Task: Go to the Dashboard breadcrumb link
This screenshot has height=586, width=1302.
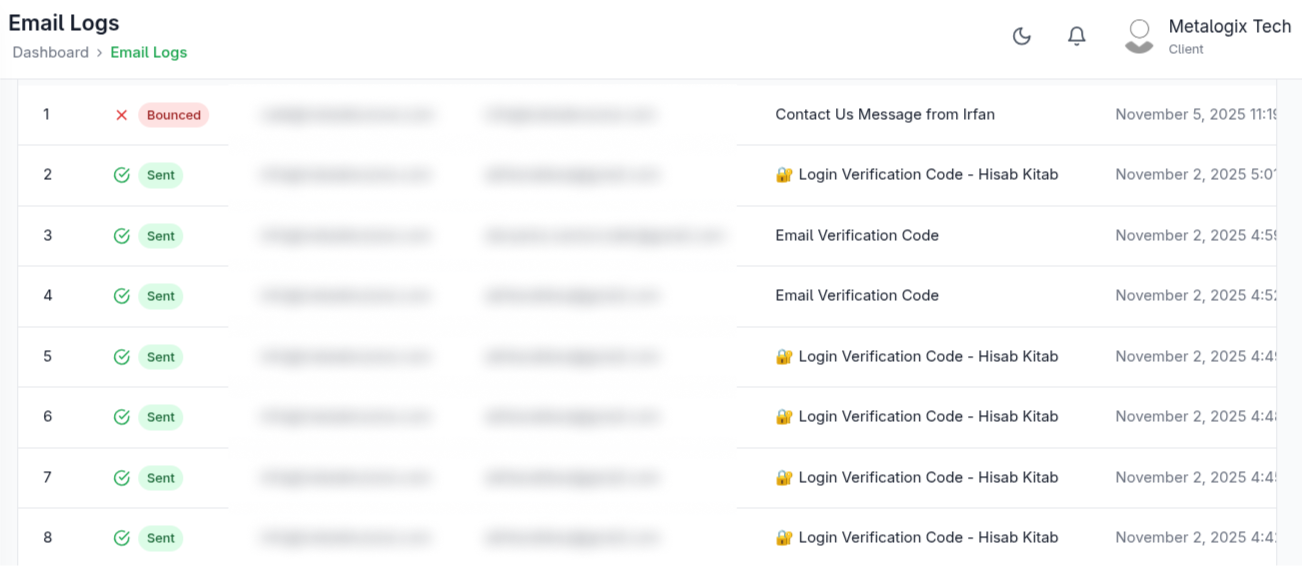Action: [50, 52]
